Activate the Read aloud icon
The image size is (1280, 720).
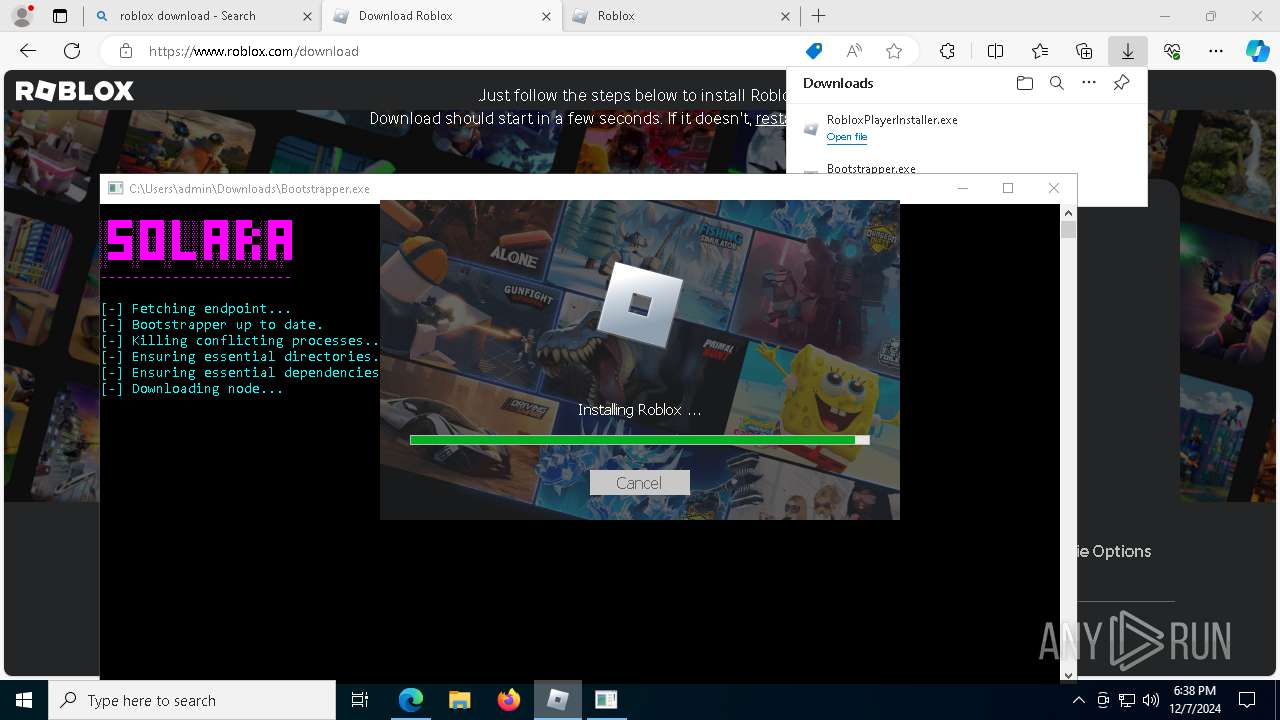tap(854, 51)
